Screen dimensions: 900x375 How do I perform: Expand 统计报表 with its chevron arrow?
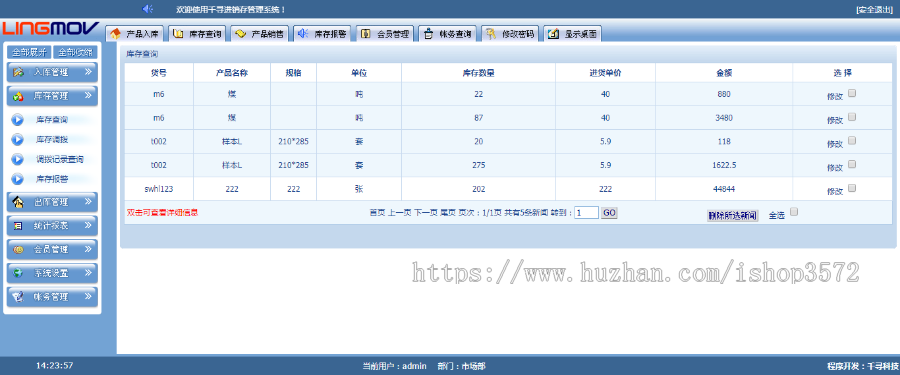coord(88,226)
